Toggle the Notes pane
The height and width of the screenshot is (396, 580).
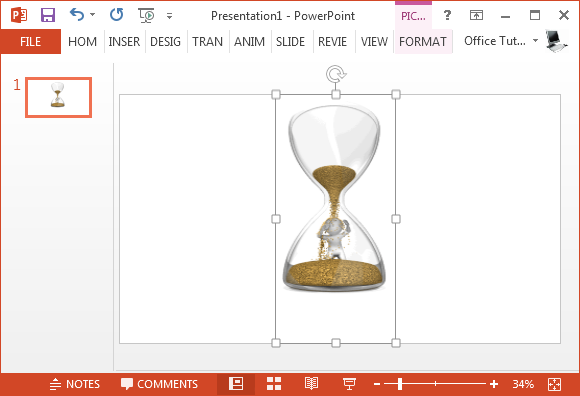pos(75,384)
